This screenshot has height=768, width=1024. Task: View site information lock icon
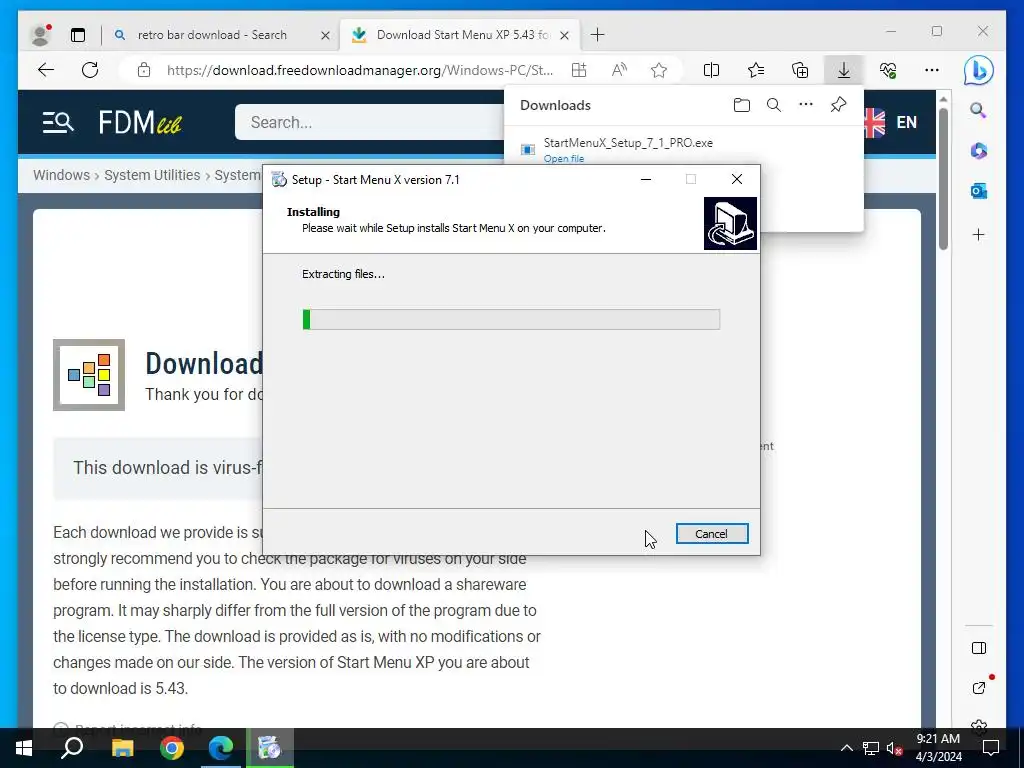144,70
